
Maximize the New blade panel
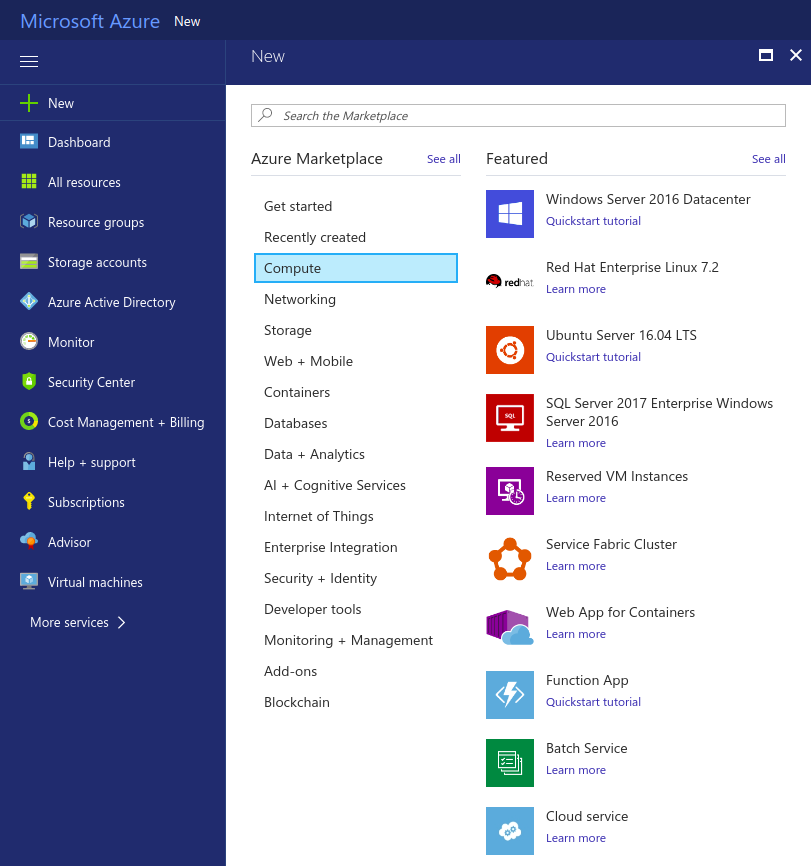tap(766, 56)
